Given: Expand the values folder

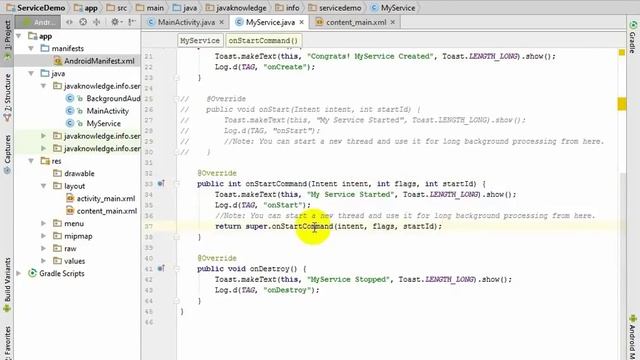Looking at the screenshot, I should tap(43, 261).
